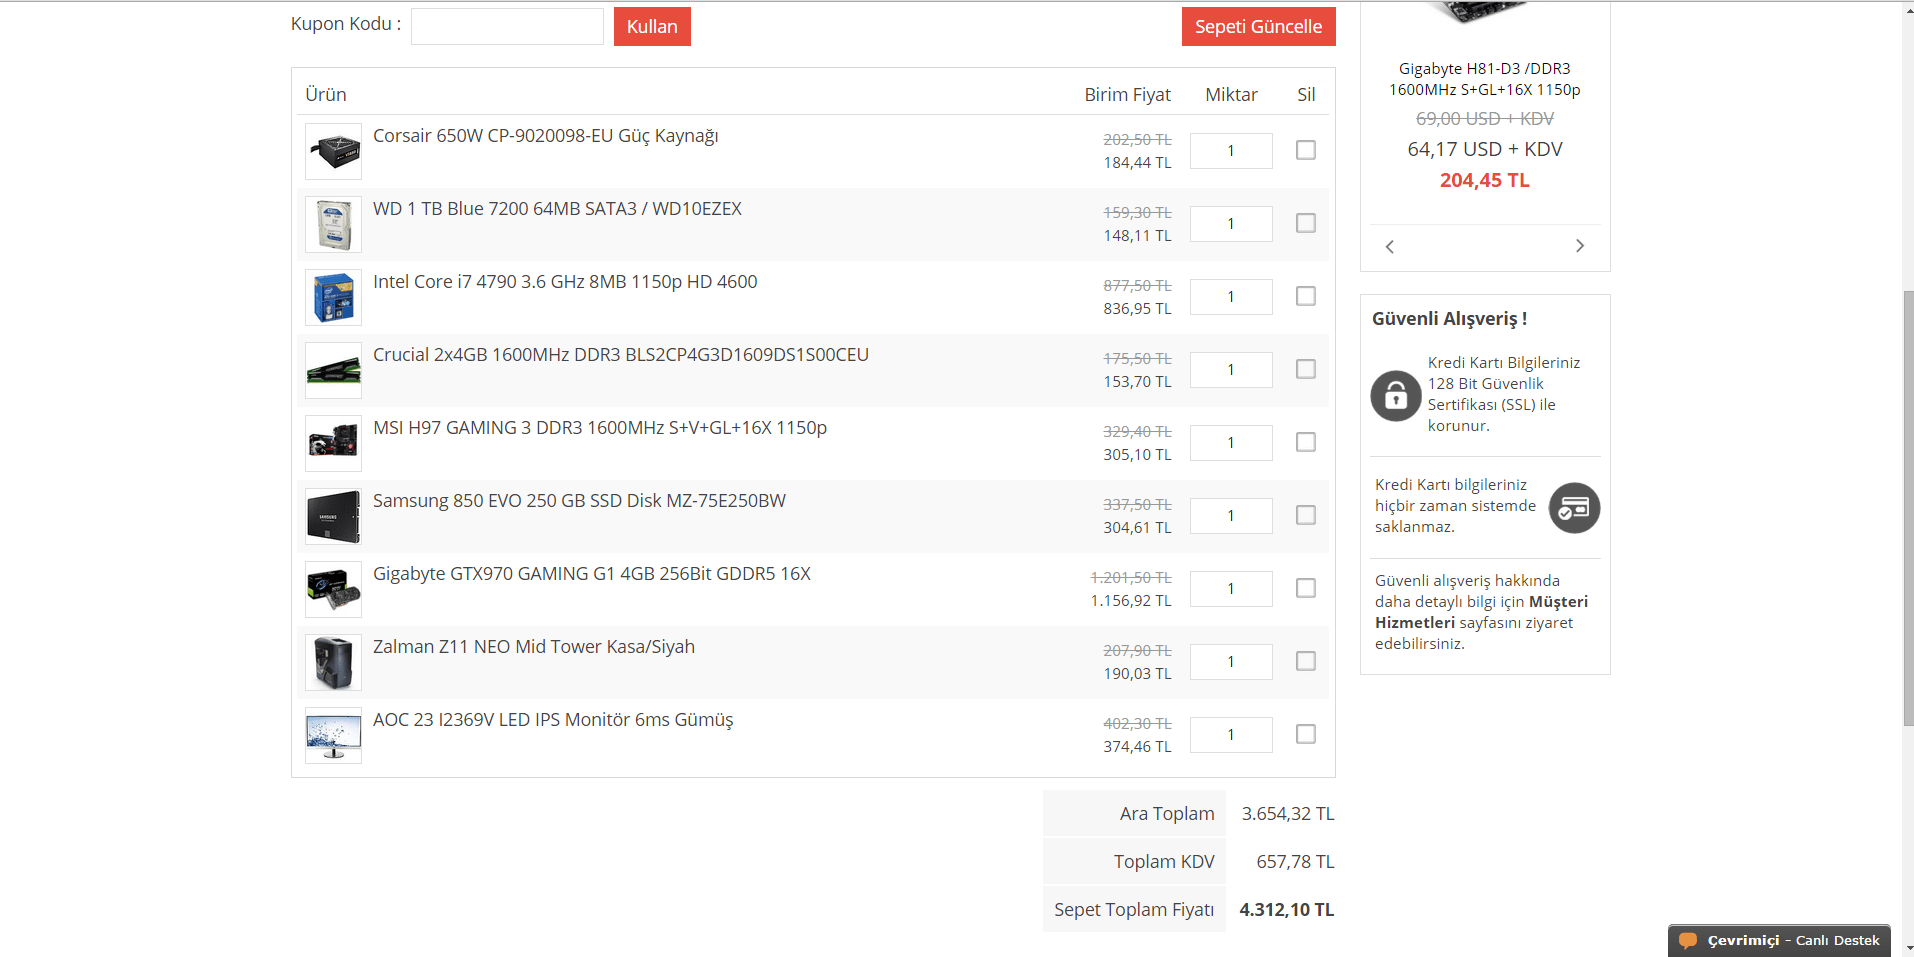This screenshot has width=1914, height=957.
Task: Click the quantity field for Corsair 650W
Action: pyautogui.click(x=1231, y=151)
